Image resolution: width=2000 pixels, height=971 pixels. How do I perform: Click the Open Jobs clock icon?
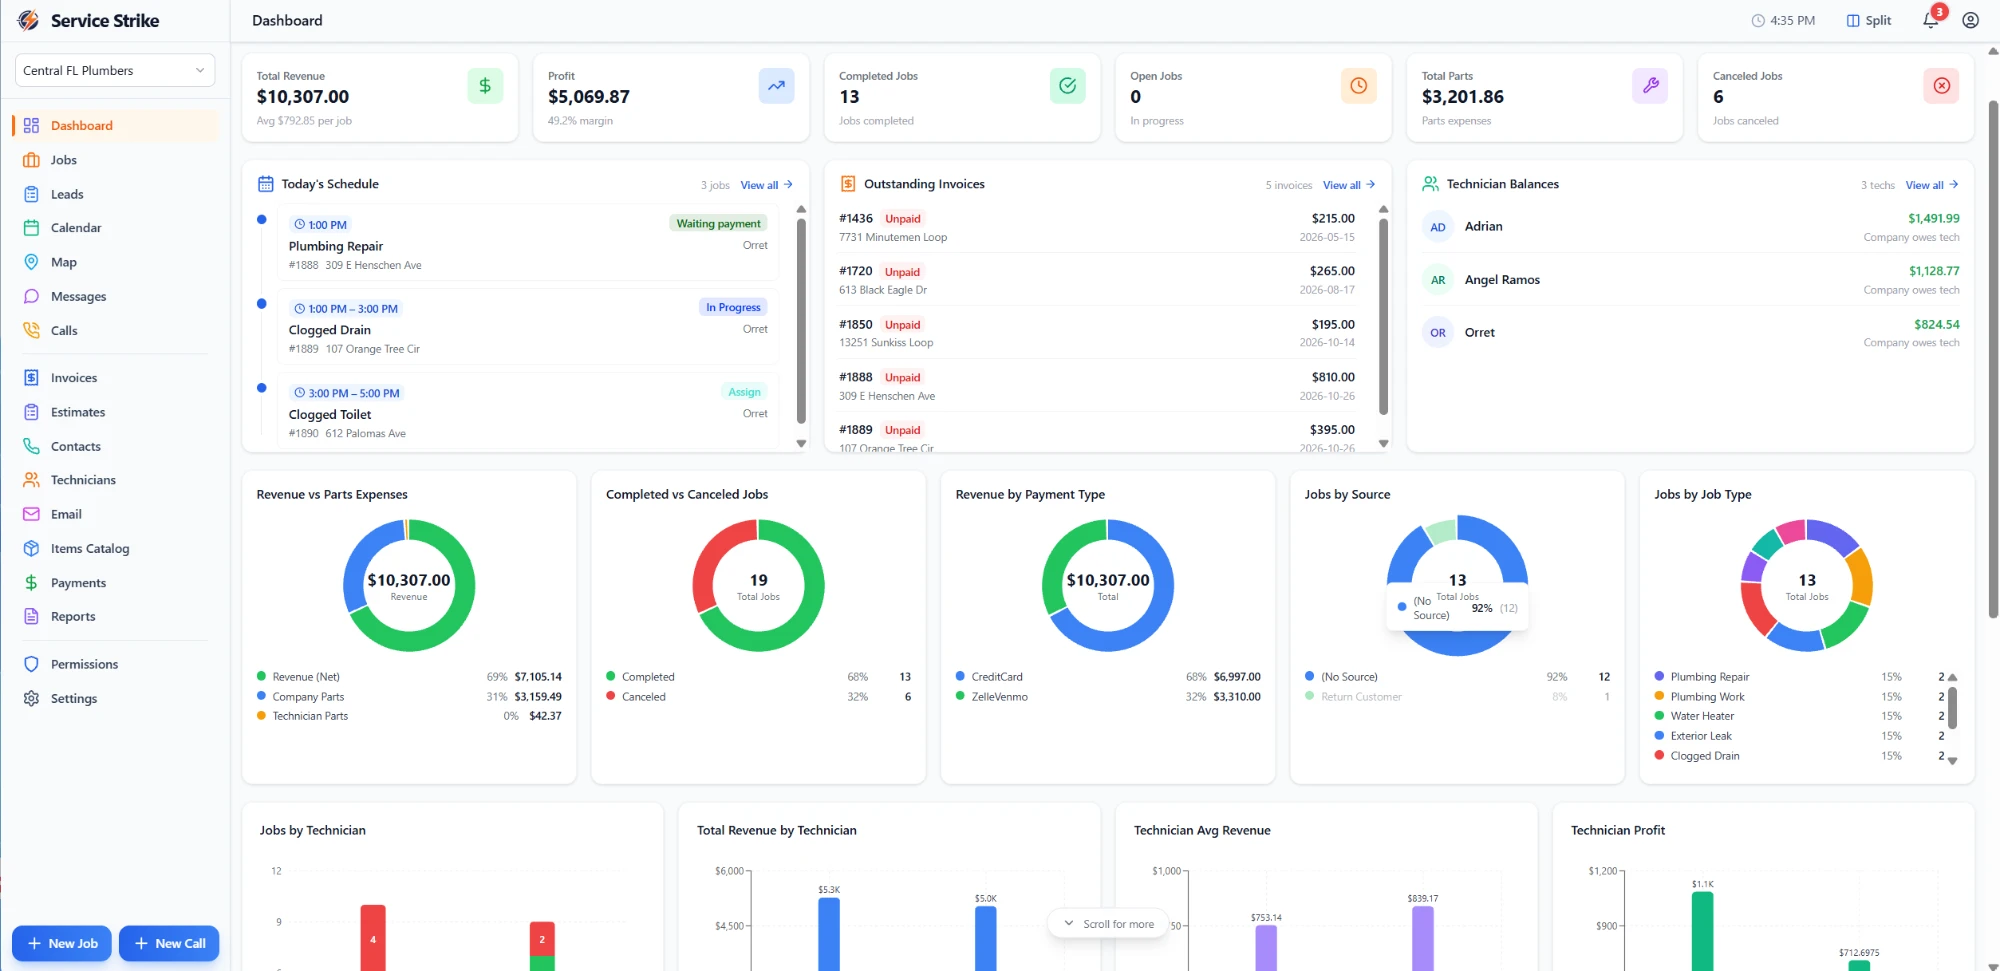(x=1358, y=86)
